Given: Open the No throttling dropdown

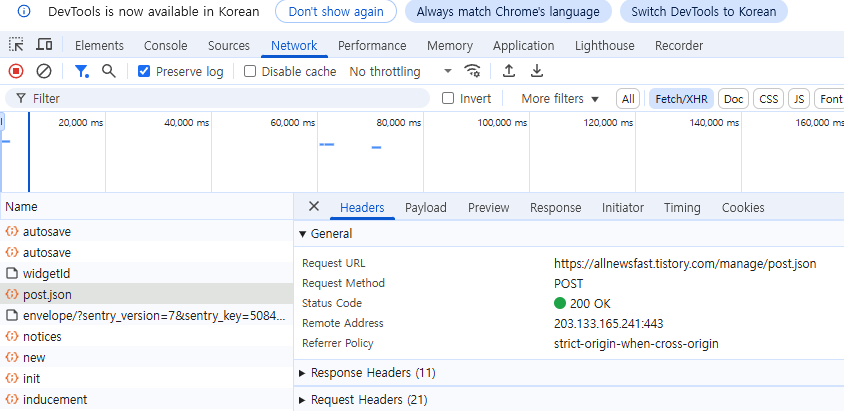Looking at the screenshot, I should click(400, 71).
